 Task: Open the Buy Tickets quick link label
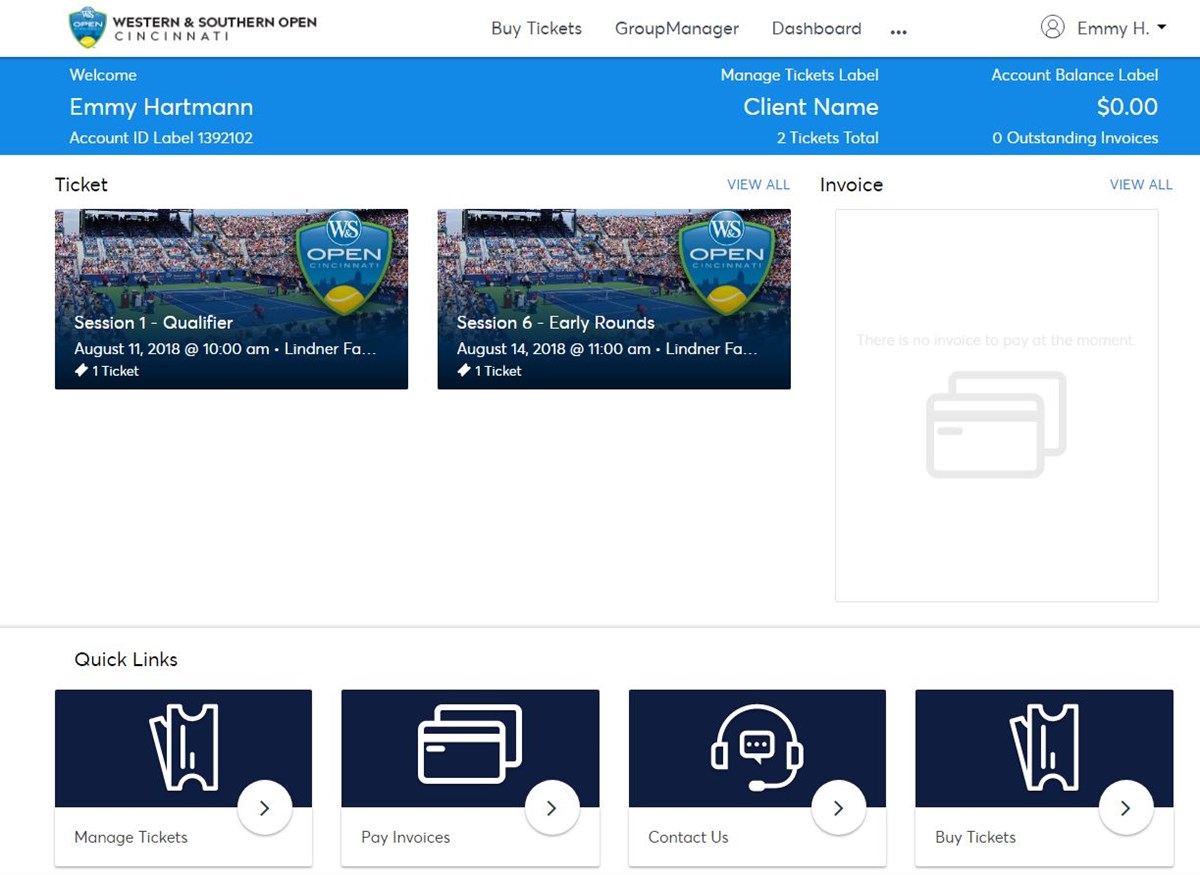(975, 837)
